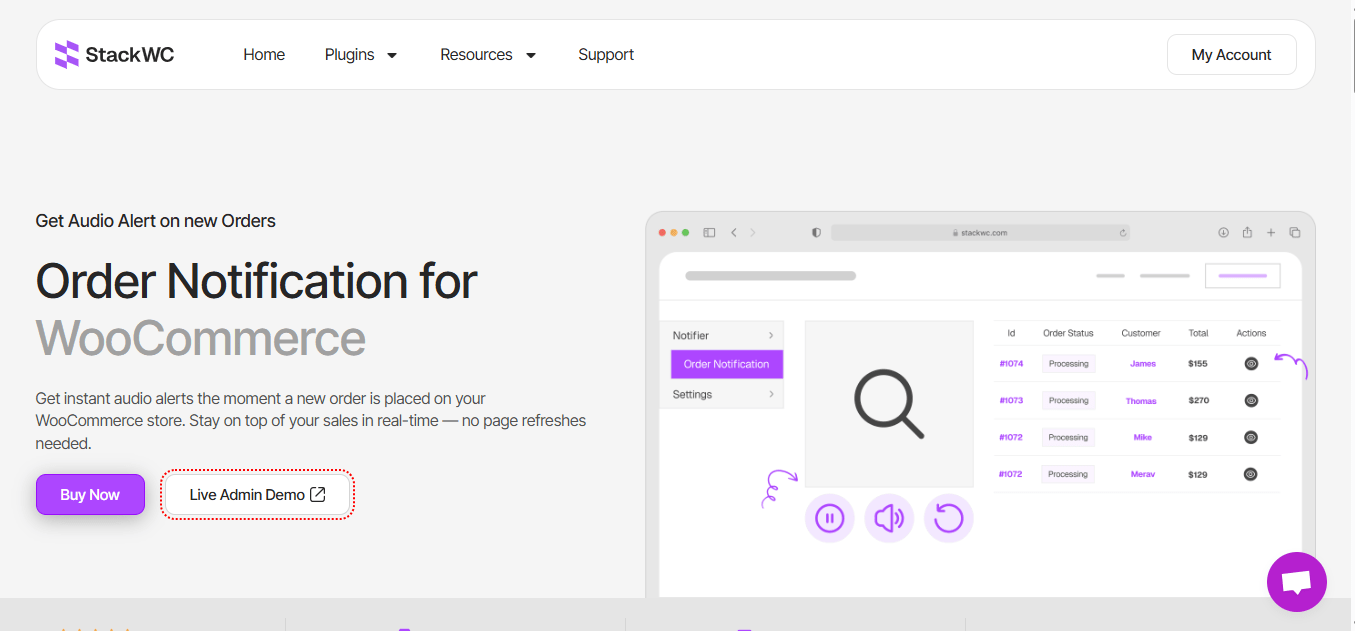Click the speaker volume icon
Image resolution: width=1355 pixels, height=631 pixels.
tap(889, 518)
